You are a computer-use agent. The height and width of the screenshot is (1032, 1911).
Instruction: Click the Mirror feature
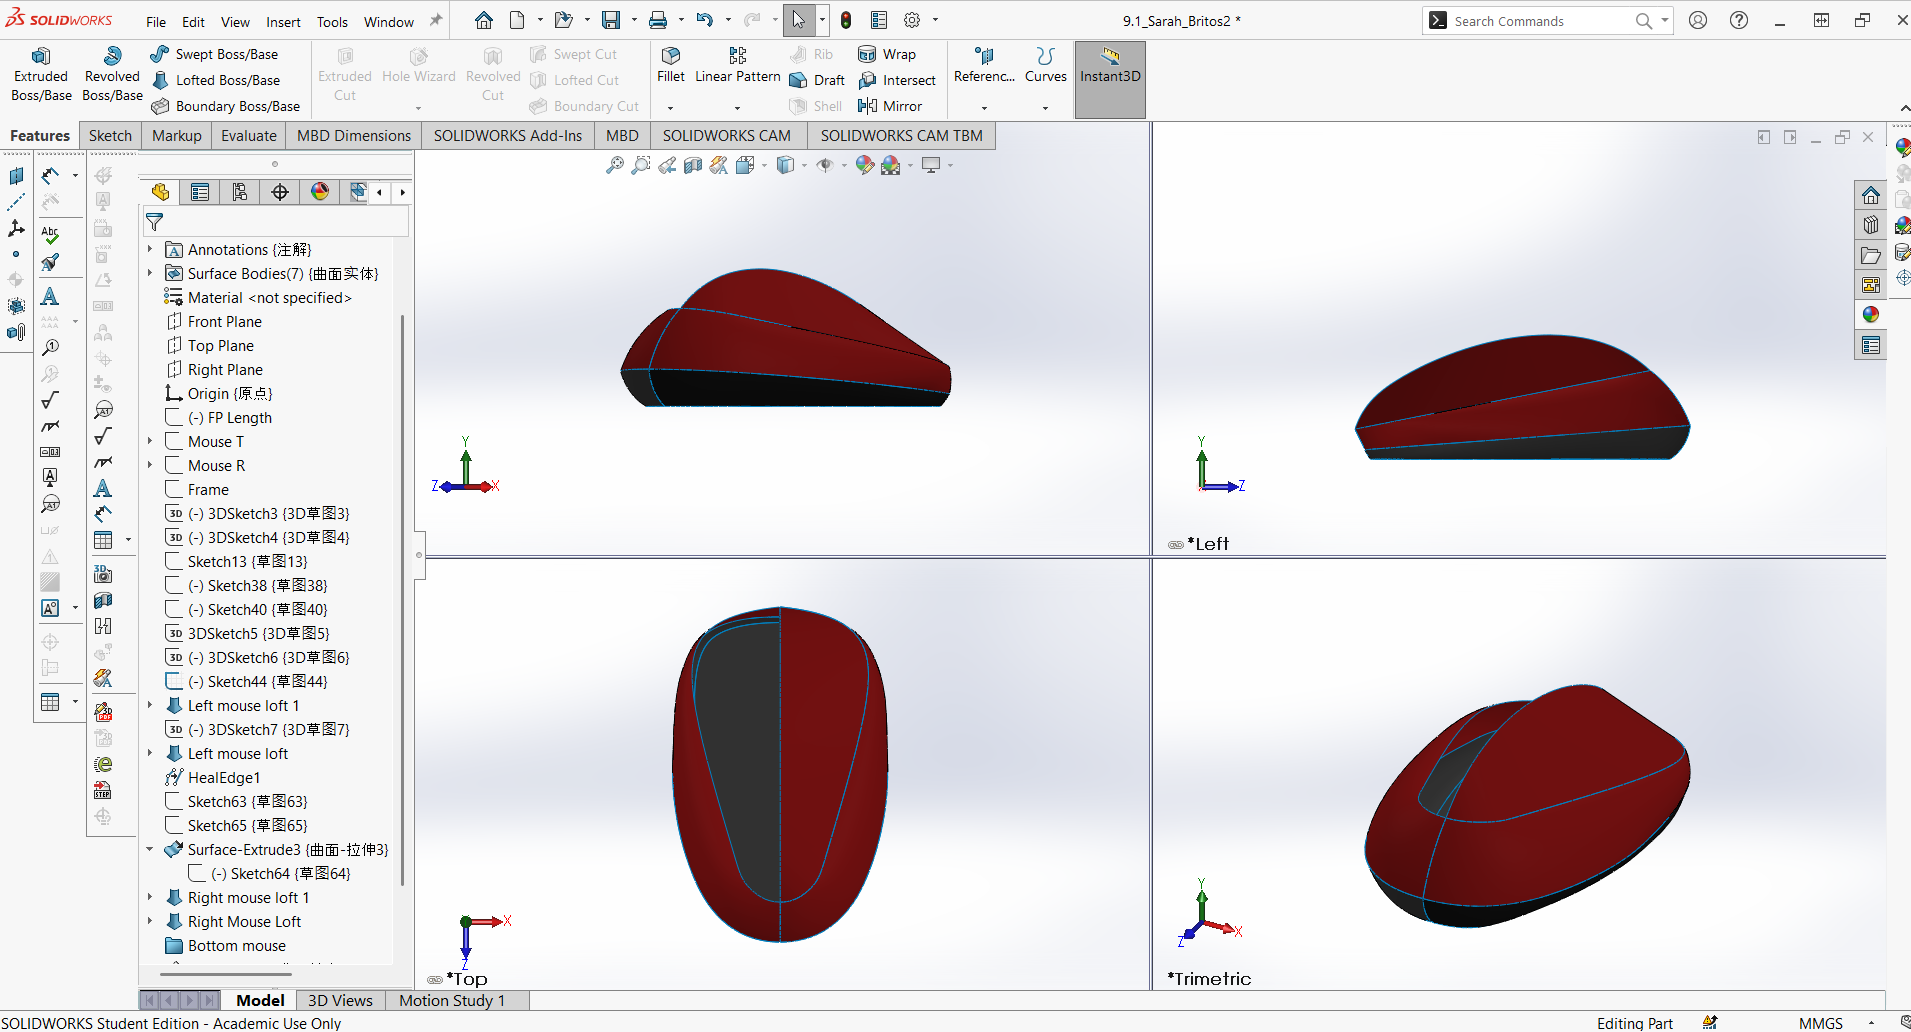tap(890, 106)
